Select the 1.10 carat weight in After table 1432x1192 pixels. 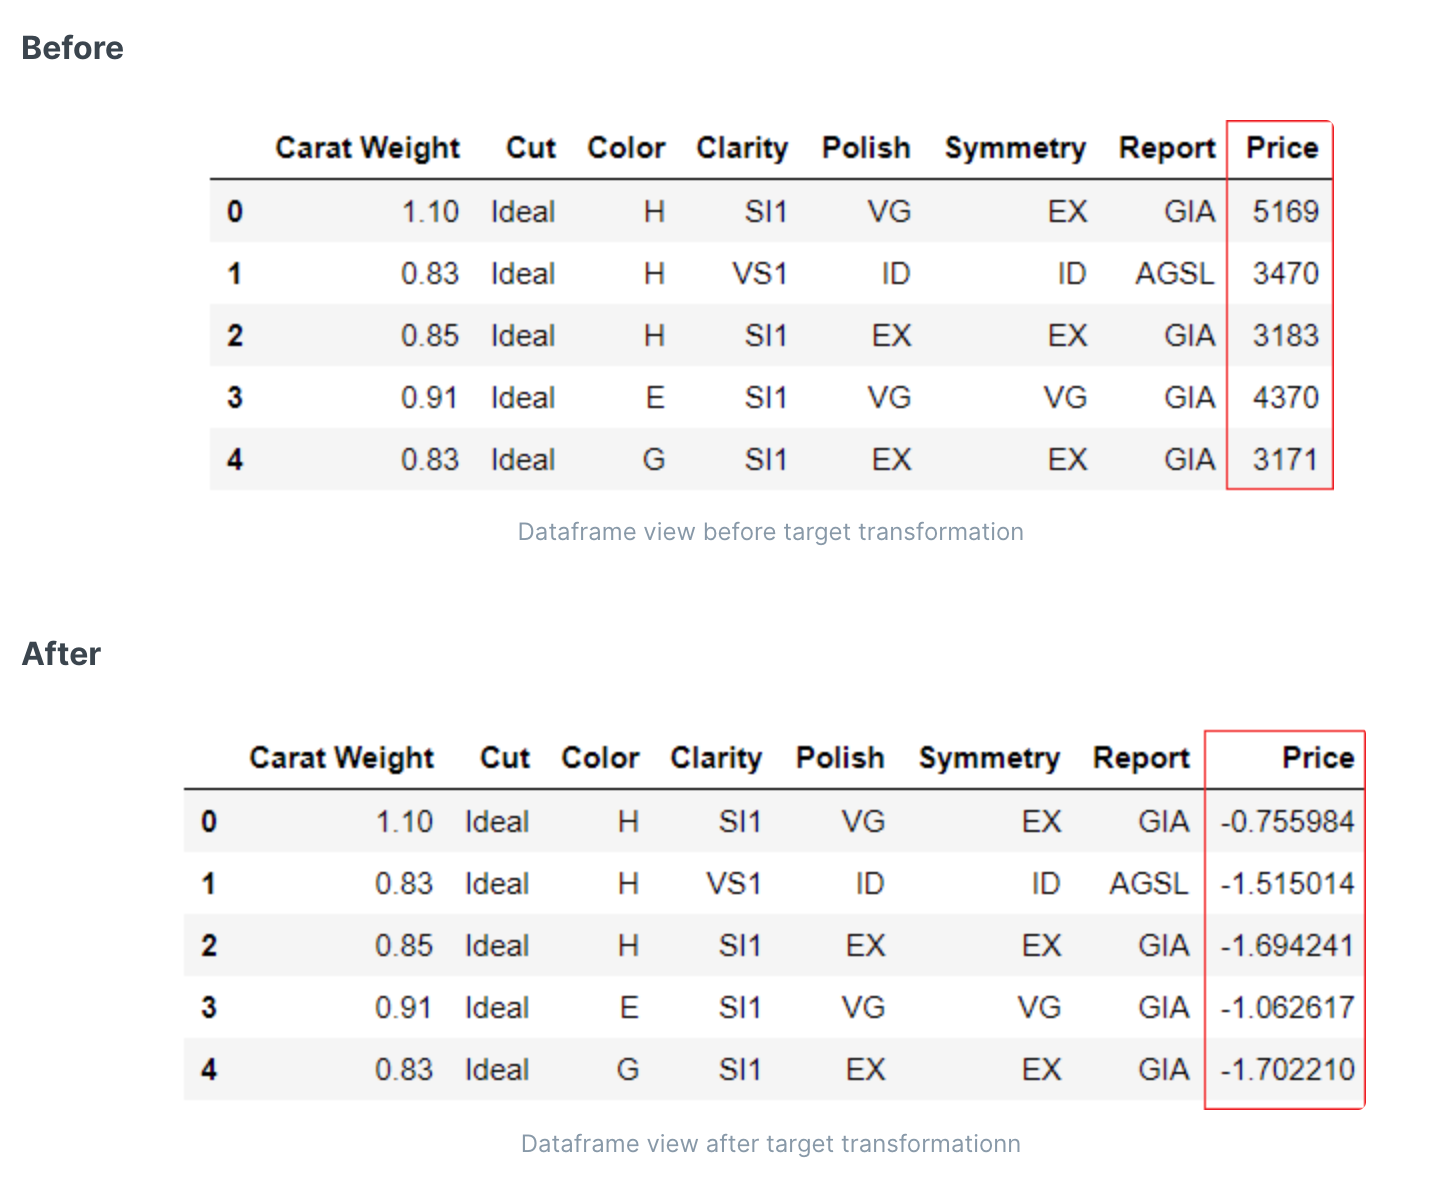click(x=404, y=822)
